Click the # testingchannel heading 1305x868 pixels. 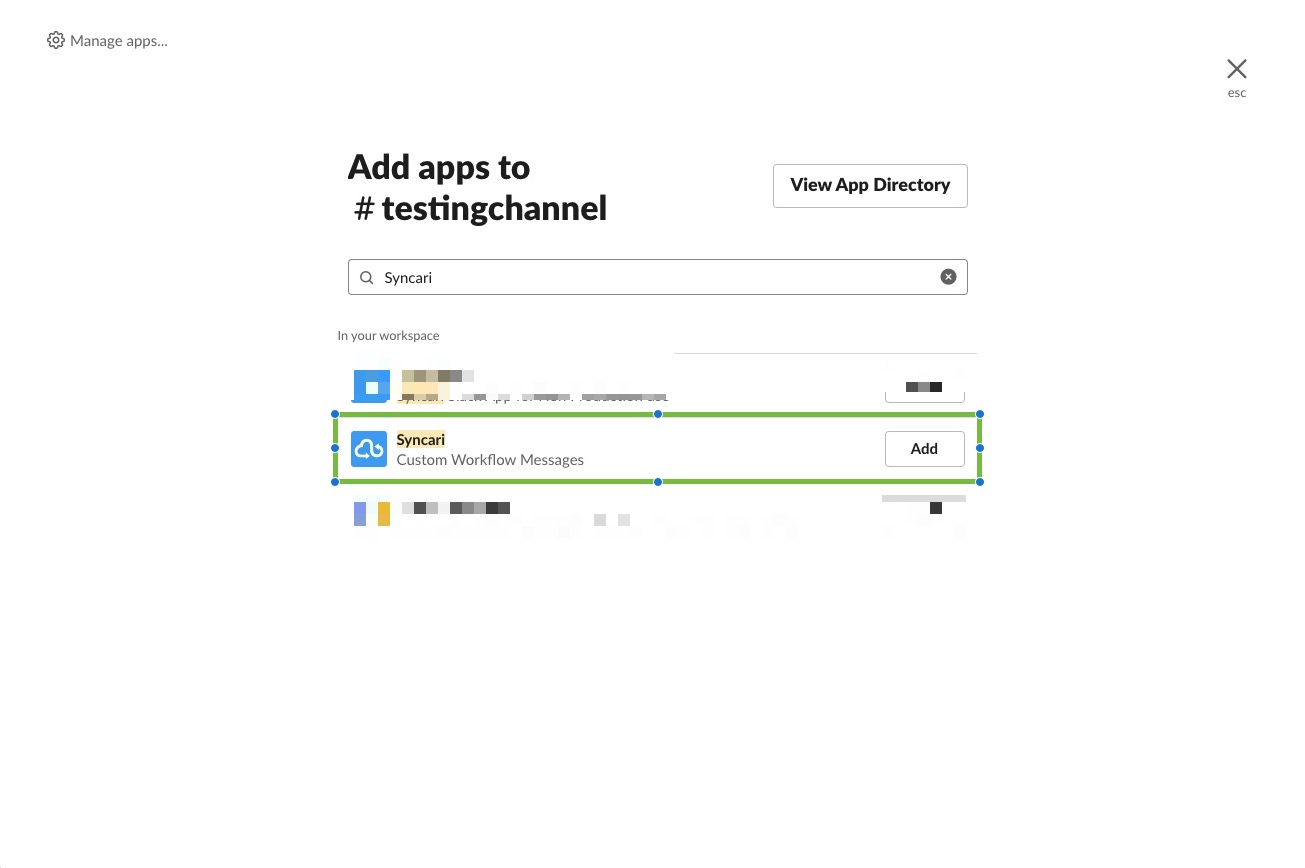pos(481,209)
